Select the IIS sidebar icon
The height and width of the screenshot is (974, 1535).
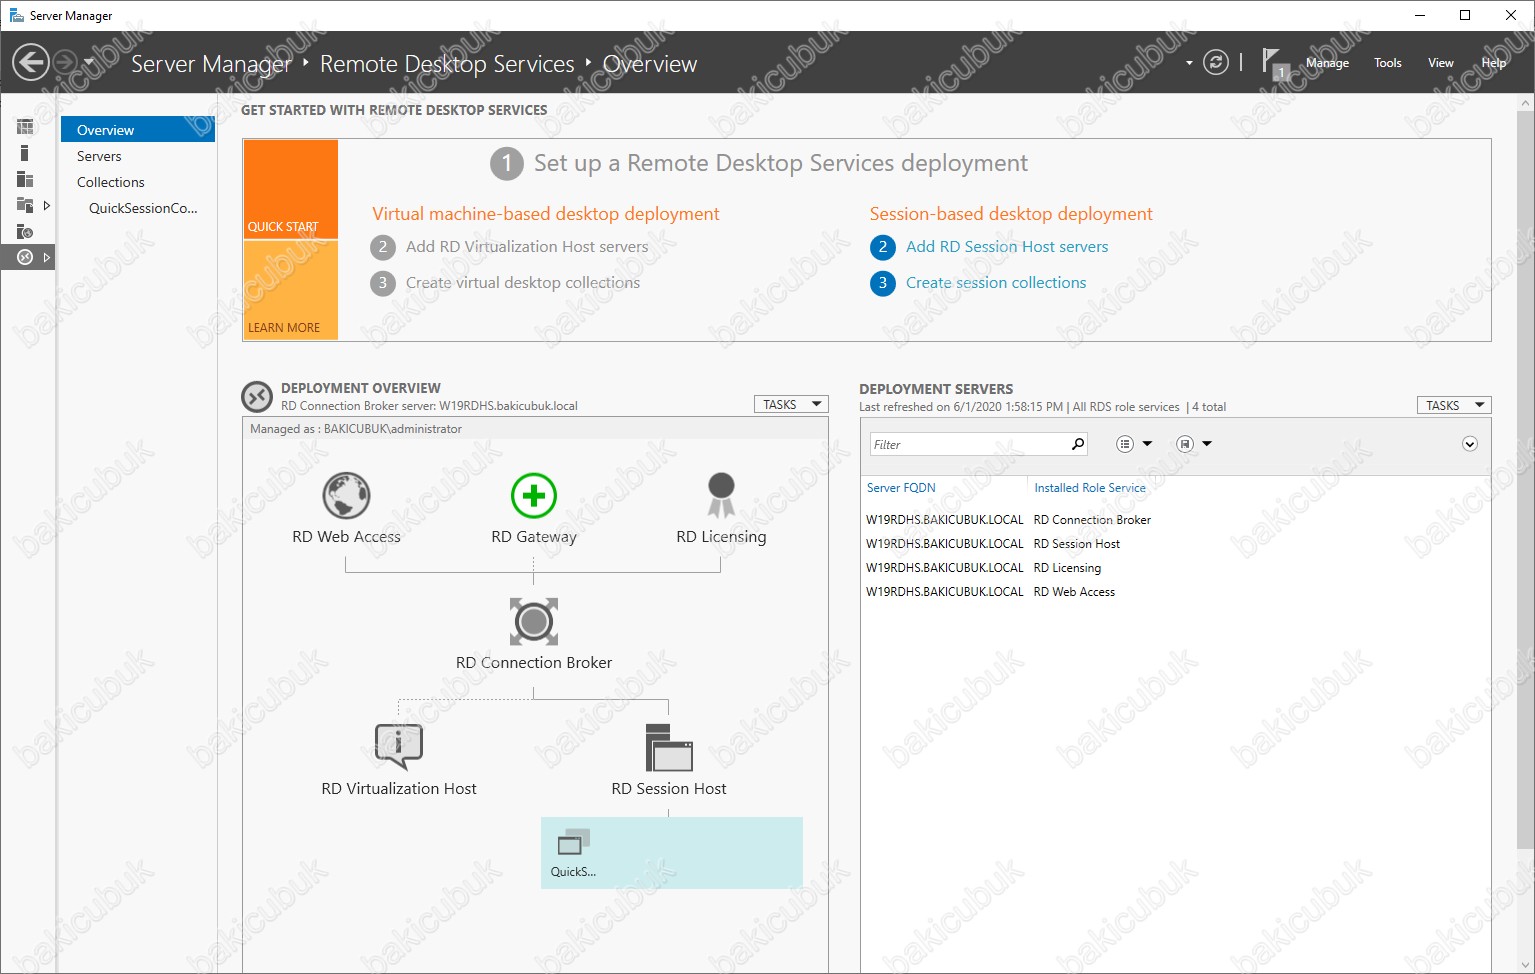[25, 231]
